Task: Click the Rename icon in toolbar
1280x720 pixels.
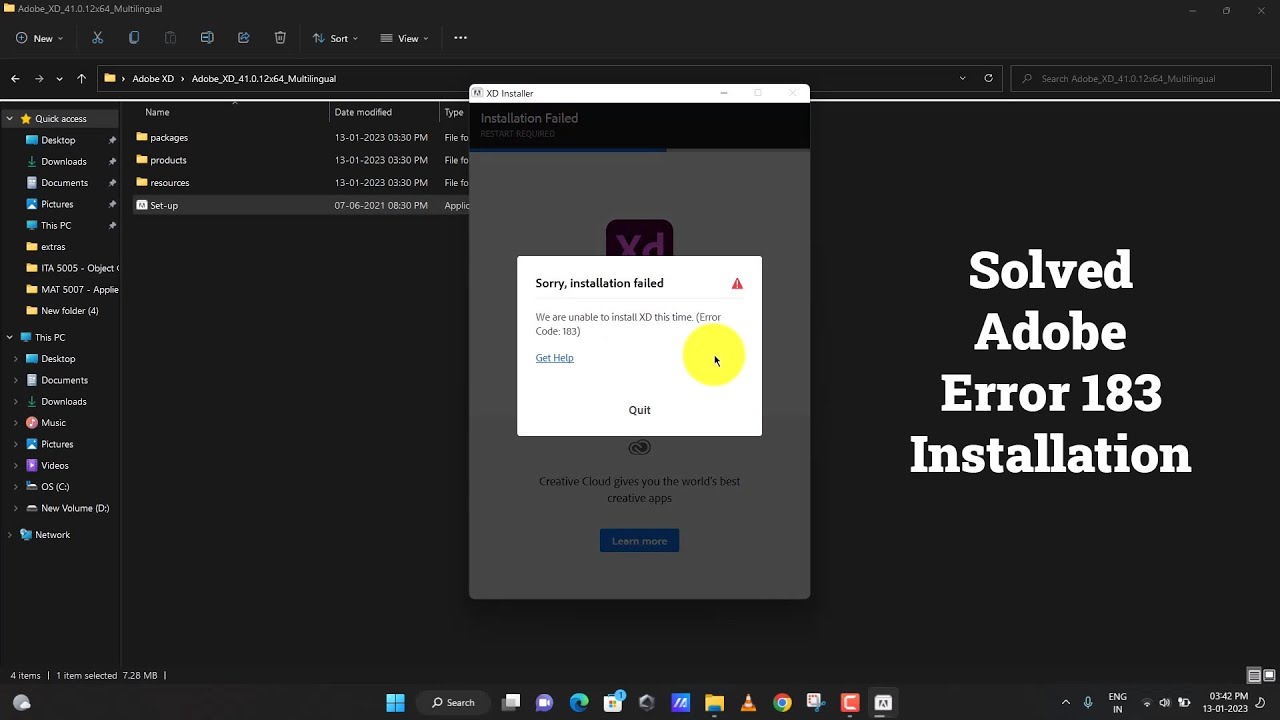Action: tap(207, 38)
